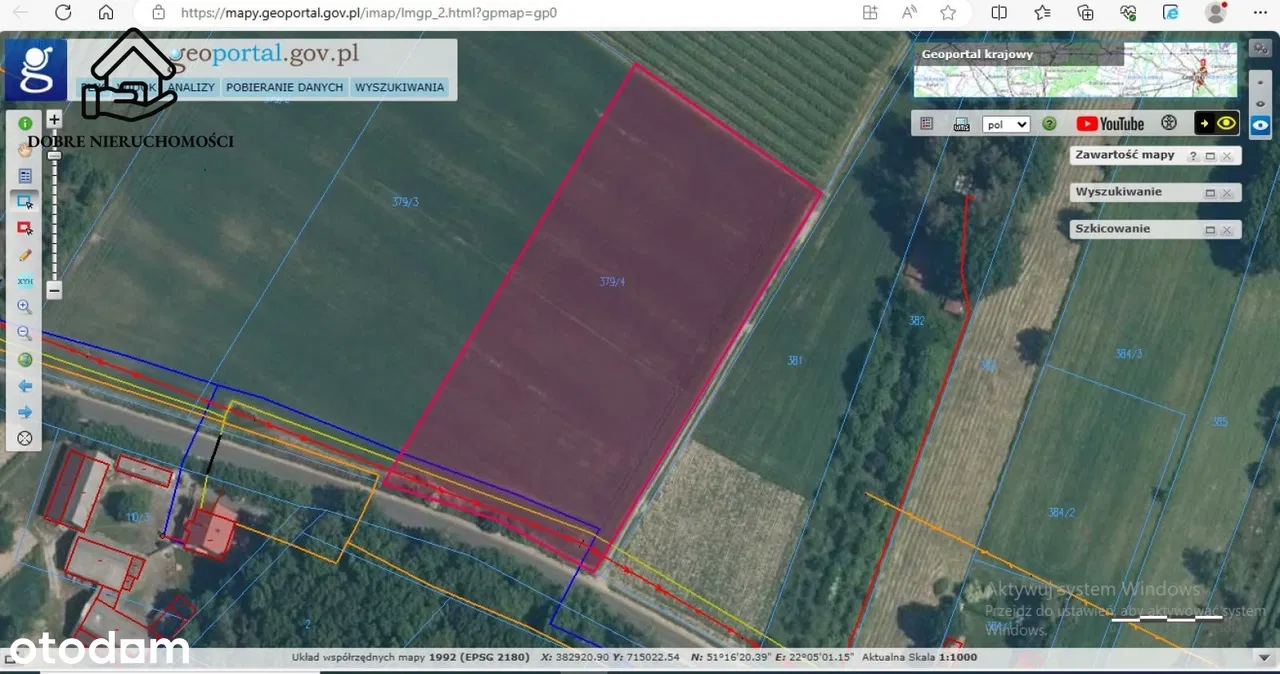The image size is (1280, 674).
Task: Click the magnifier zoom-in tool
Action: pos(25,307)
